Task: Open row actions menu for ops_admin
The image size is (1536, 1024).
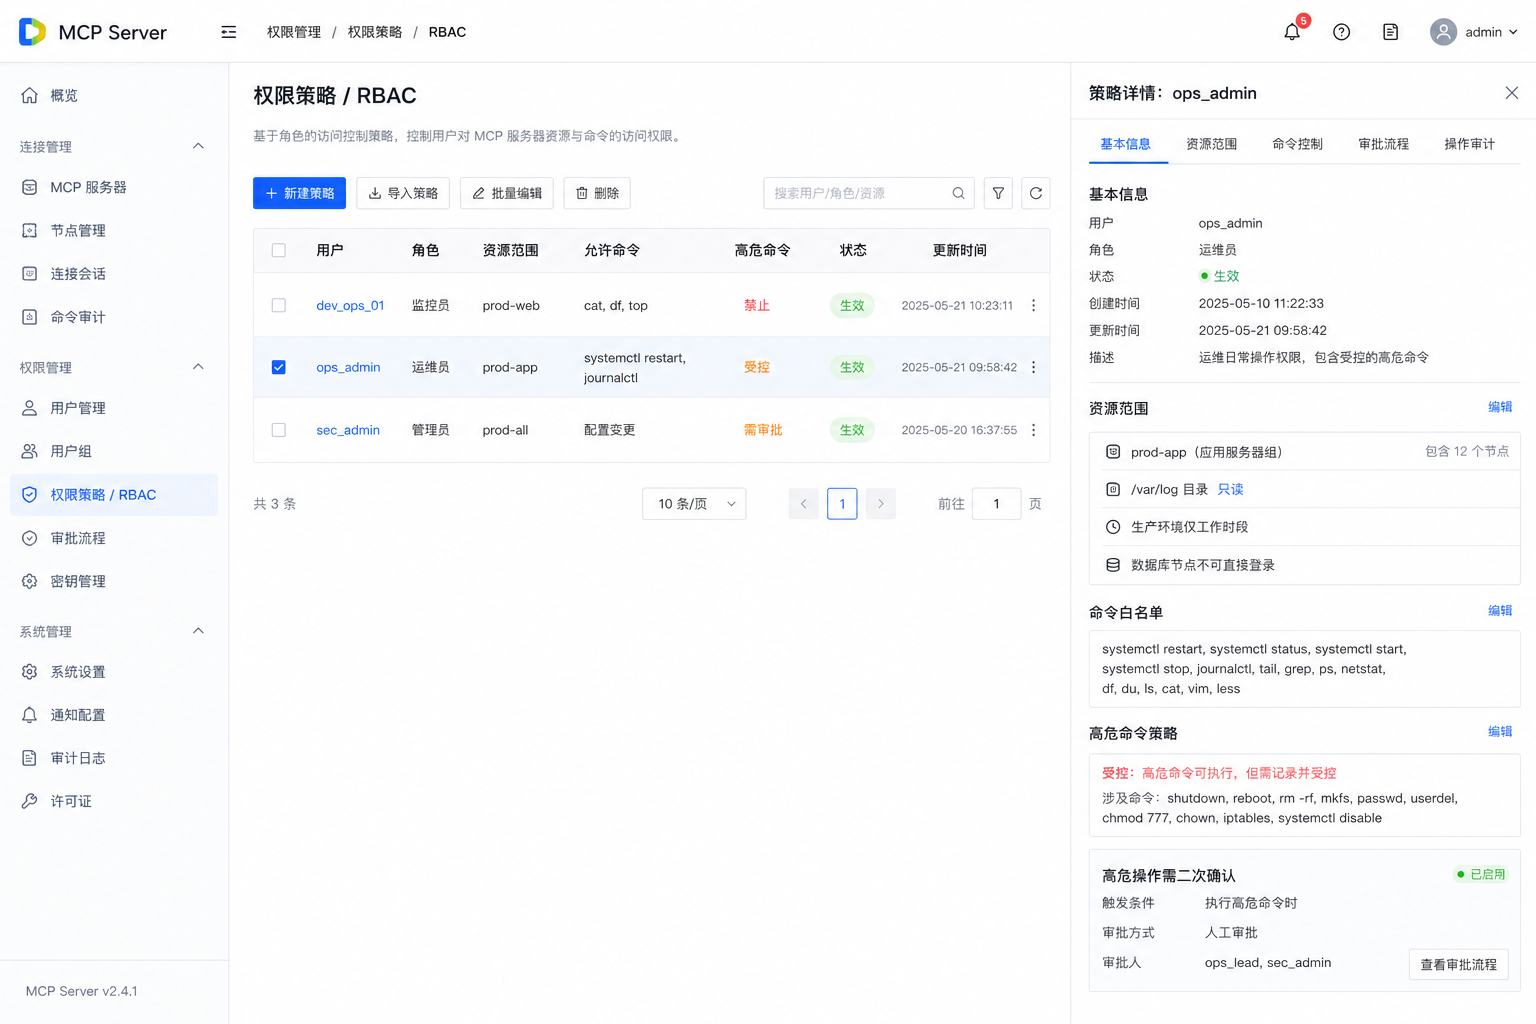Action: (1033, 367)
